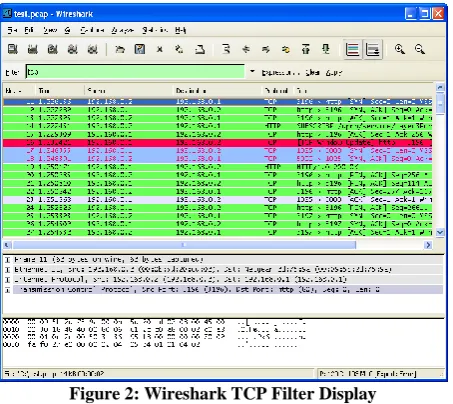Sort by the Protocol column header
This screenshot has height=404, width=453.
coord(277,90)
